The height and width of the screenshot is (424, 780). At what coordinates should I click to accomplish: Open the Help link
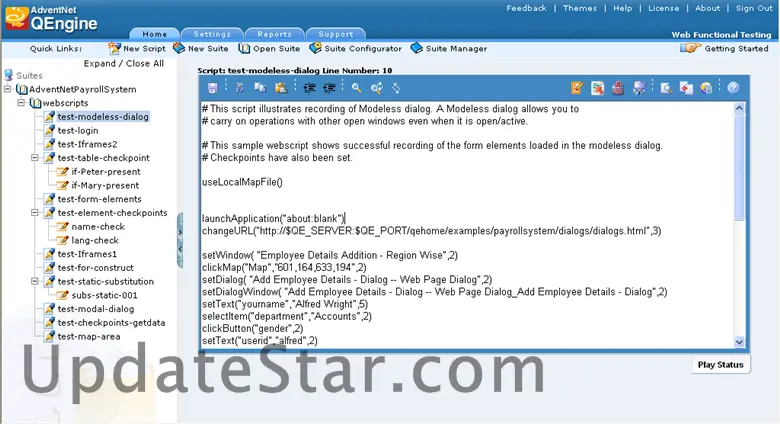tap(622, 8)
